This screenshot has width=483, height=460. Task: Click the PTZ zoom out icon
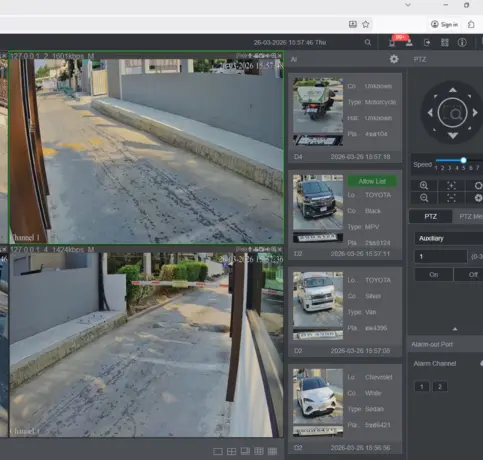tap(424, 198)
